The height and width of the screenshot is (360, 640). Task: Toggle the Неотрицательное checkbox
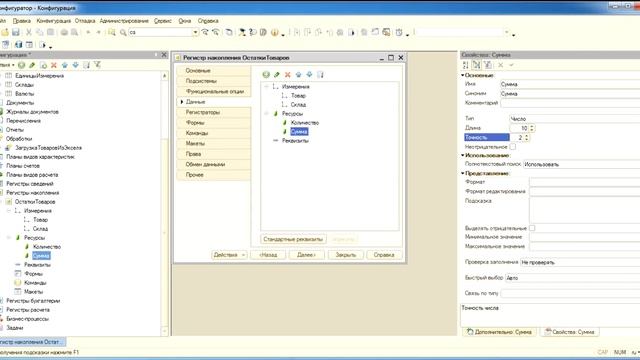(513, 147)
